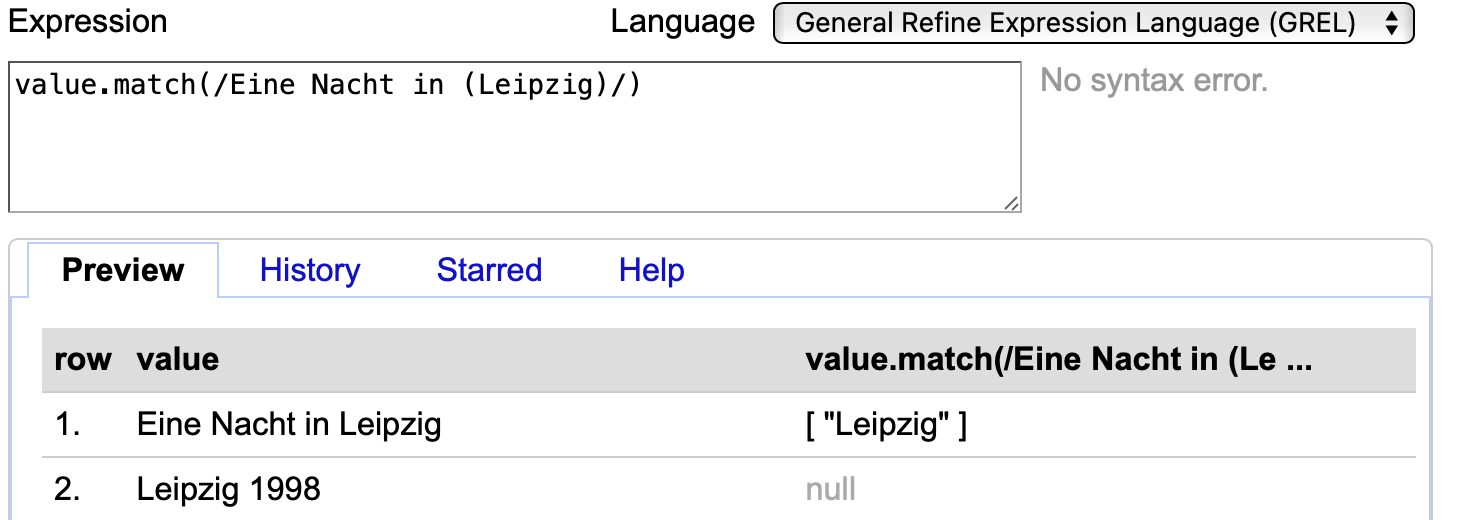Select the "Leipzig 1998" value cell

coord(229,489)
